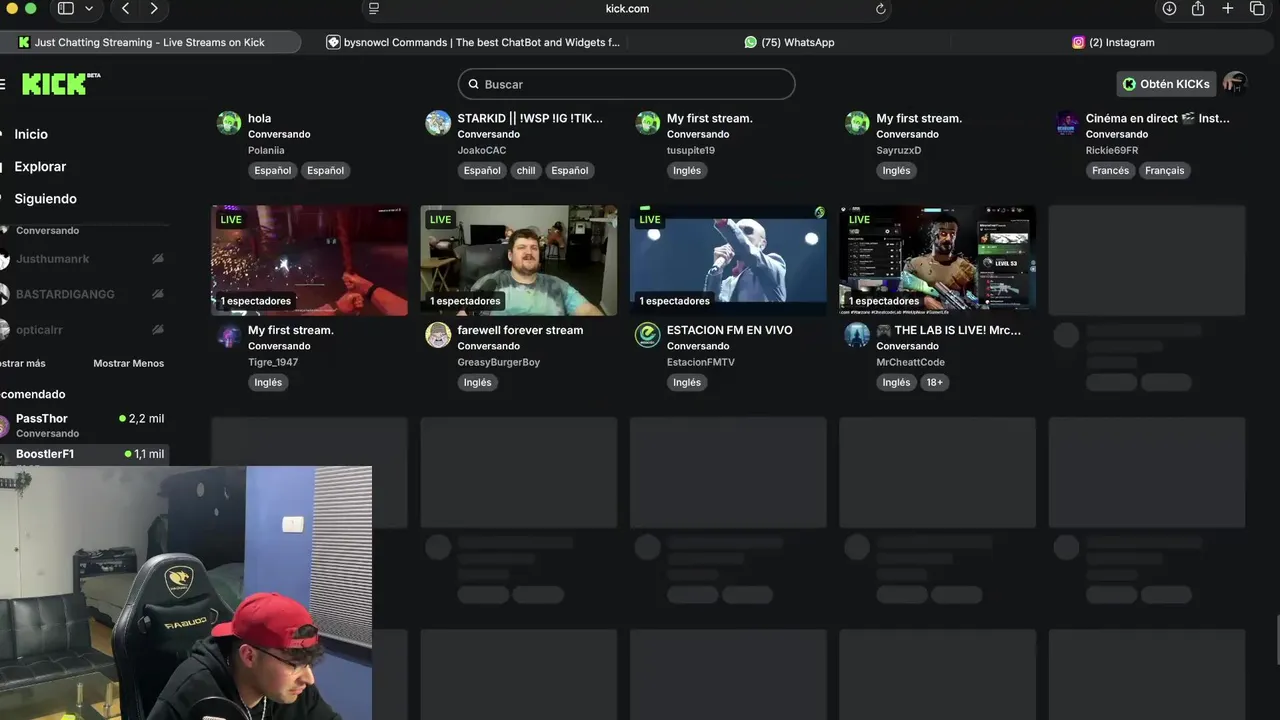Open the ESTACION FM EN VIVO thumbnail
Image resolution: width=1280 pixels, height=720 pixels.
(x=728, y=260)
